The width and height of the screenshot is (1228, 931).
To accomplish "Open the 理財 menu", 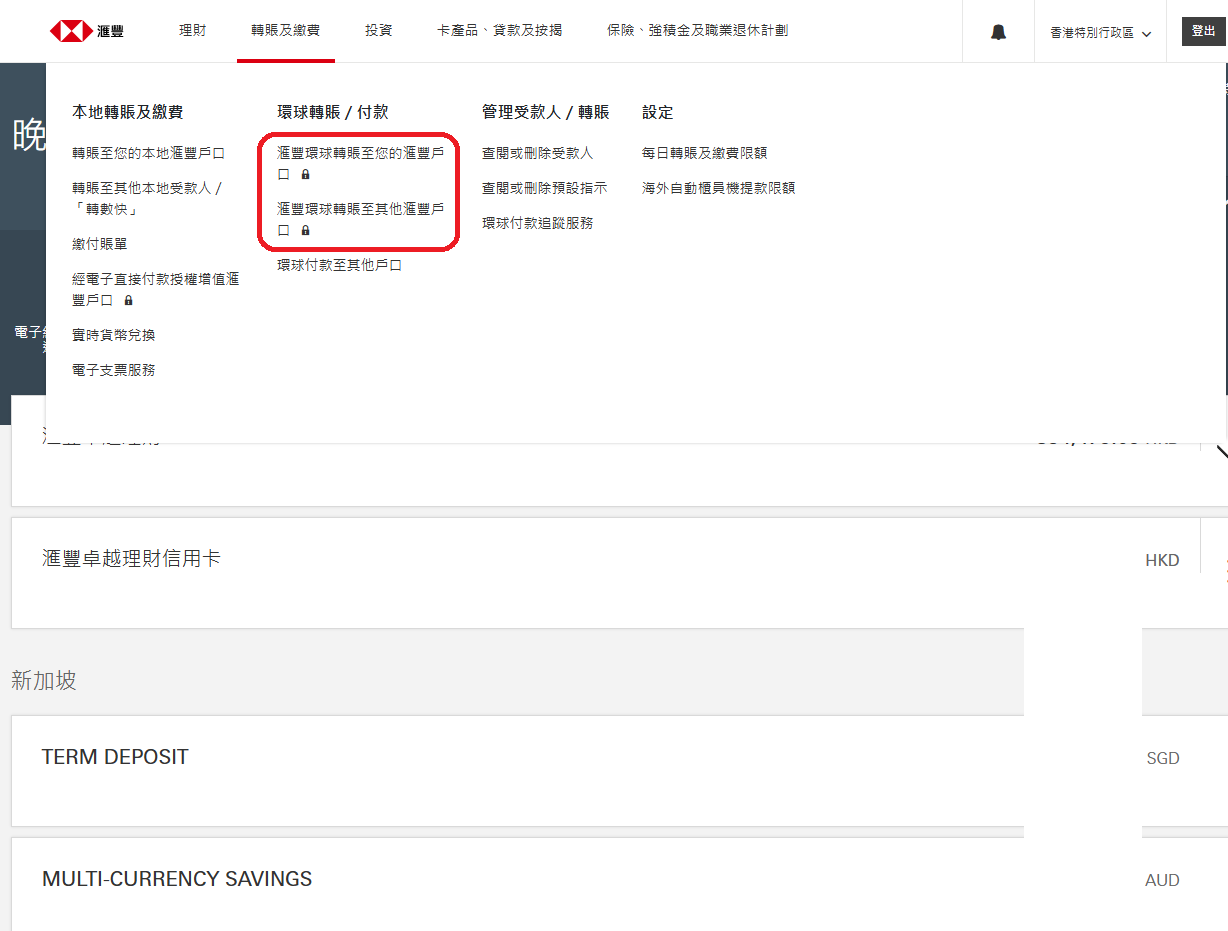I will 193,31.
